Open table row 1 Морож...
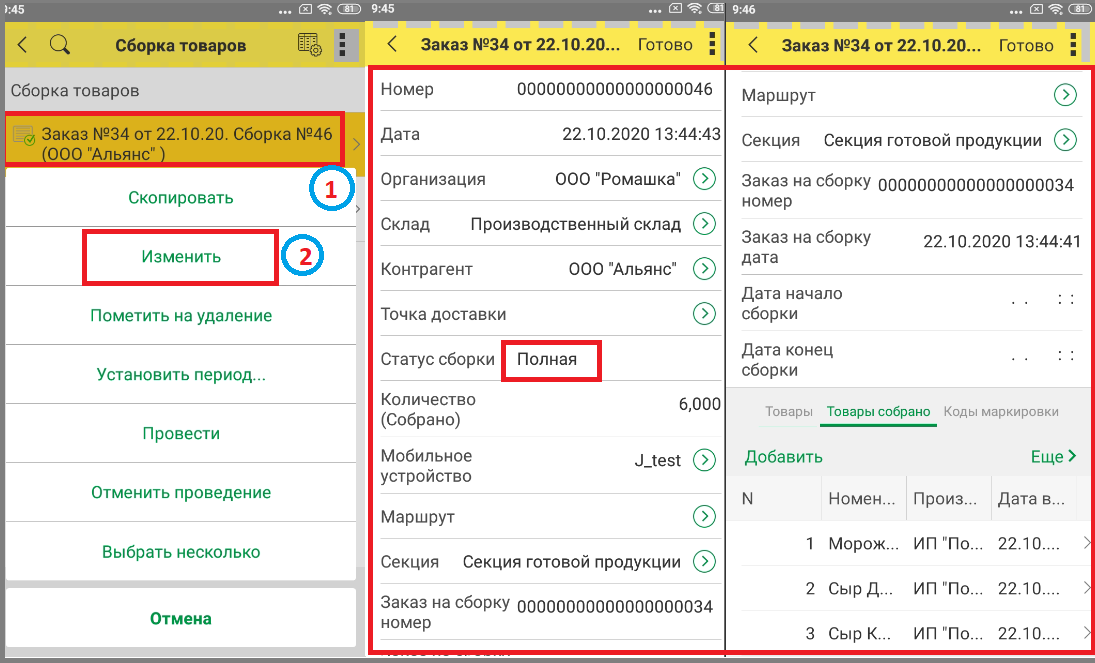This screenshot has height=663, width=1095. (x=909, y=544)
